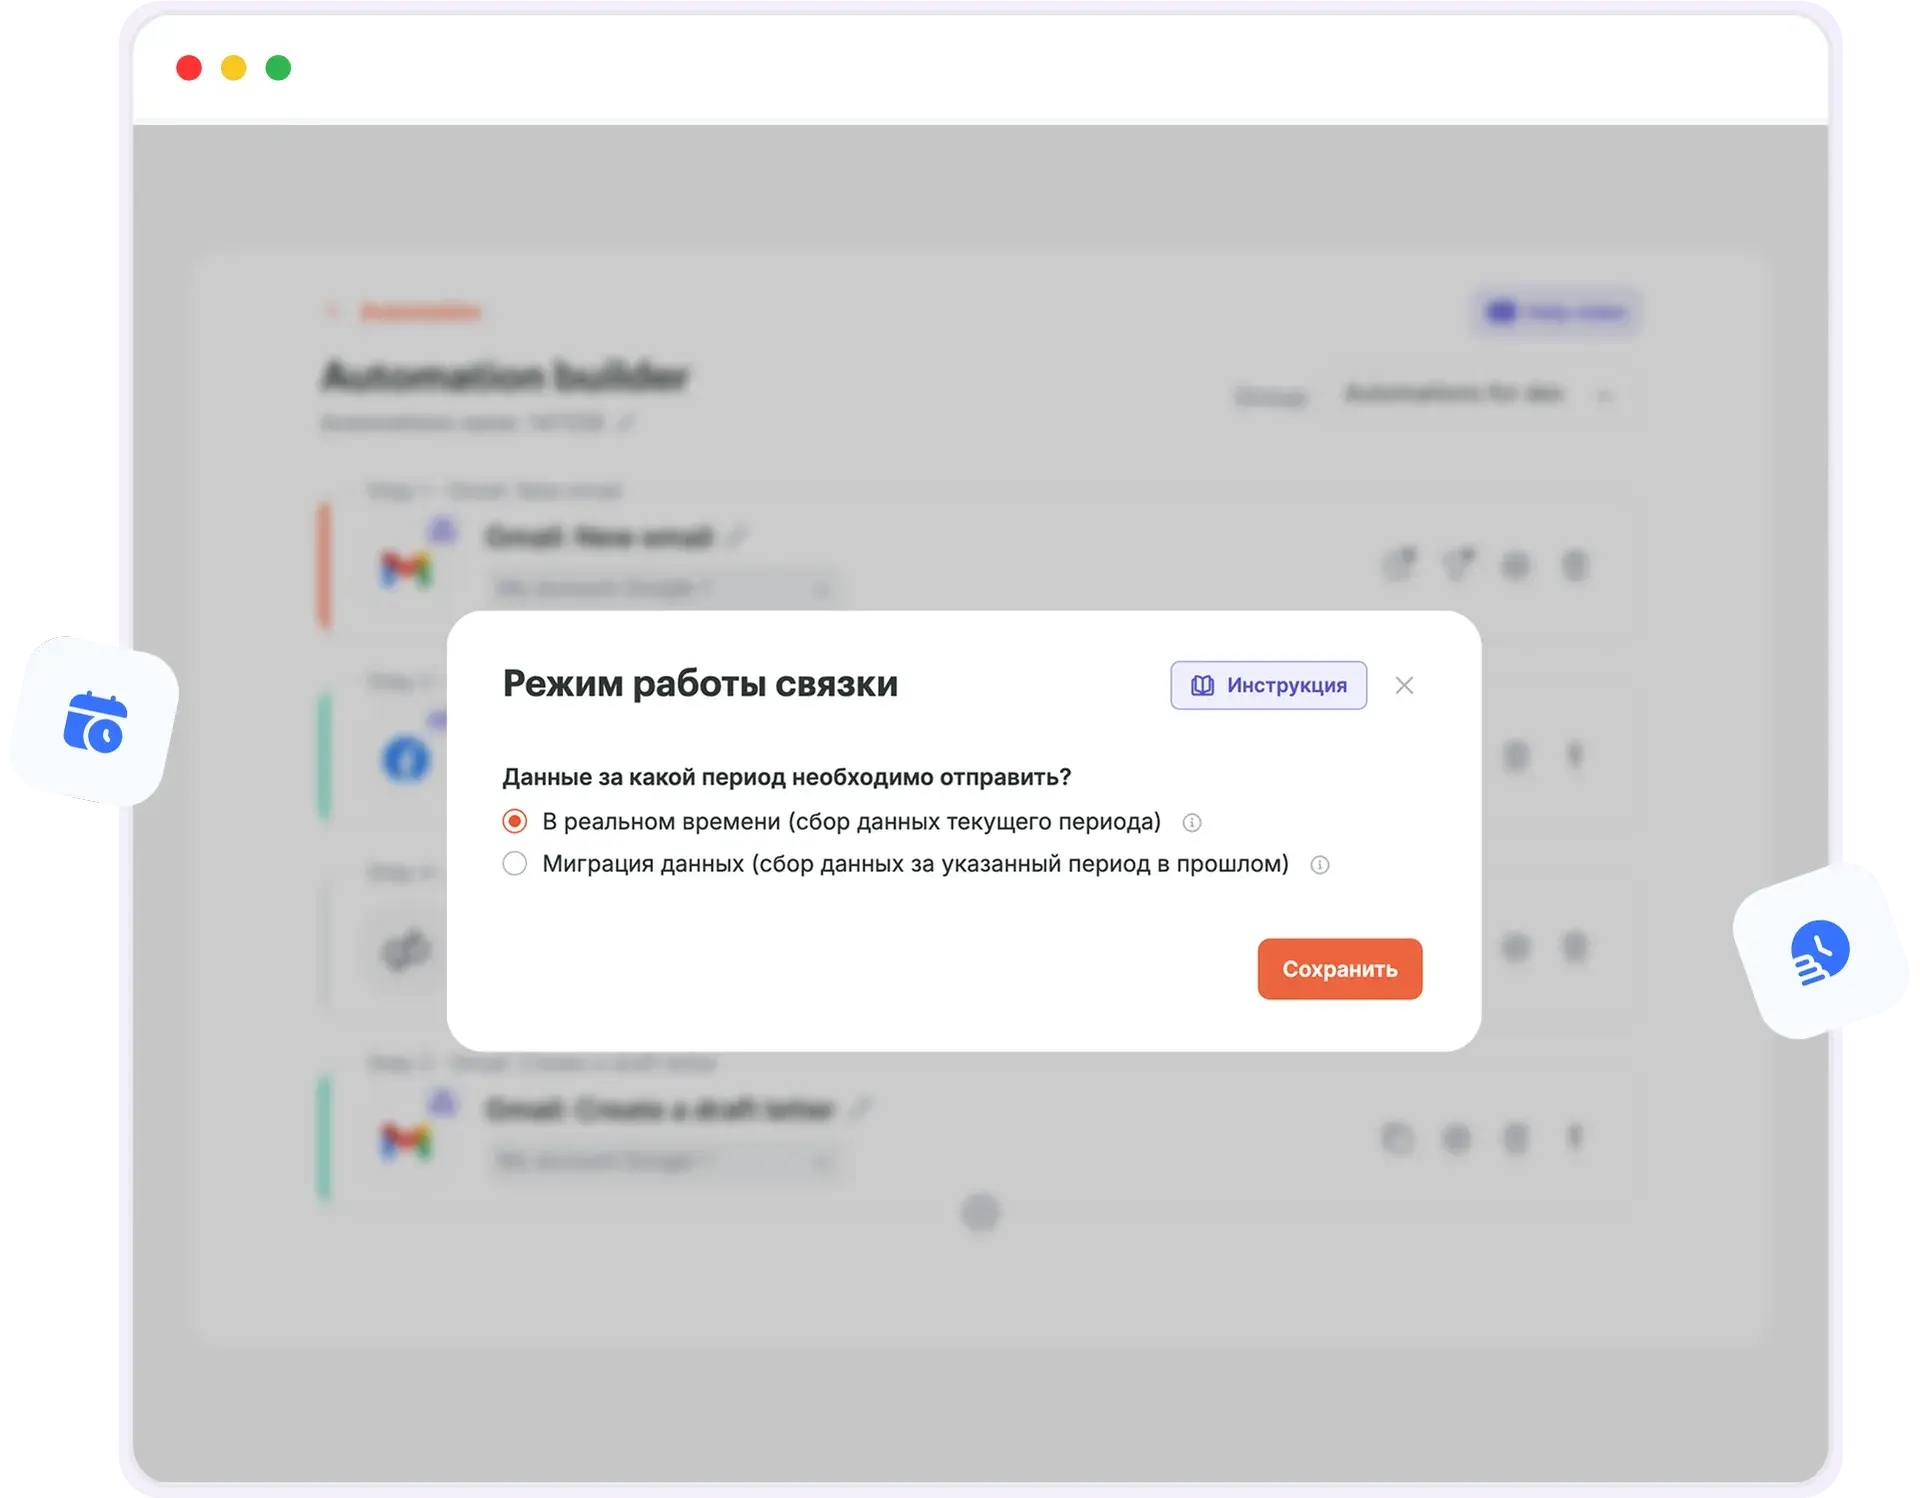Show info tooltip for data migration option
Image resolution: width=1920 pixels, height=1498 pixels.
(1320, 865)
